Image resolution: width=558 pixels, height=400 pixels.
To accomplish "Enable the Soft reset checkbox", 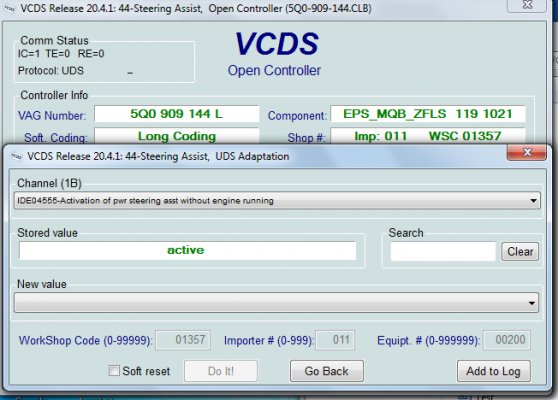I will click(114, 370).
